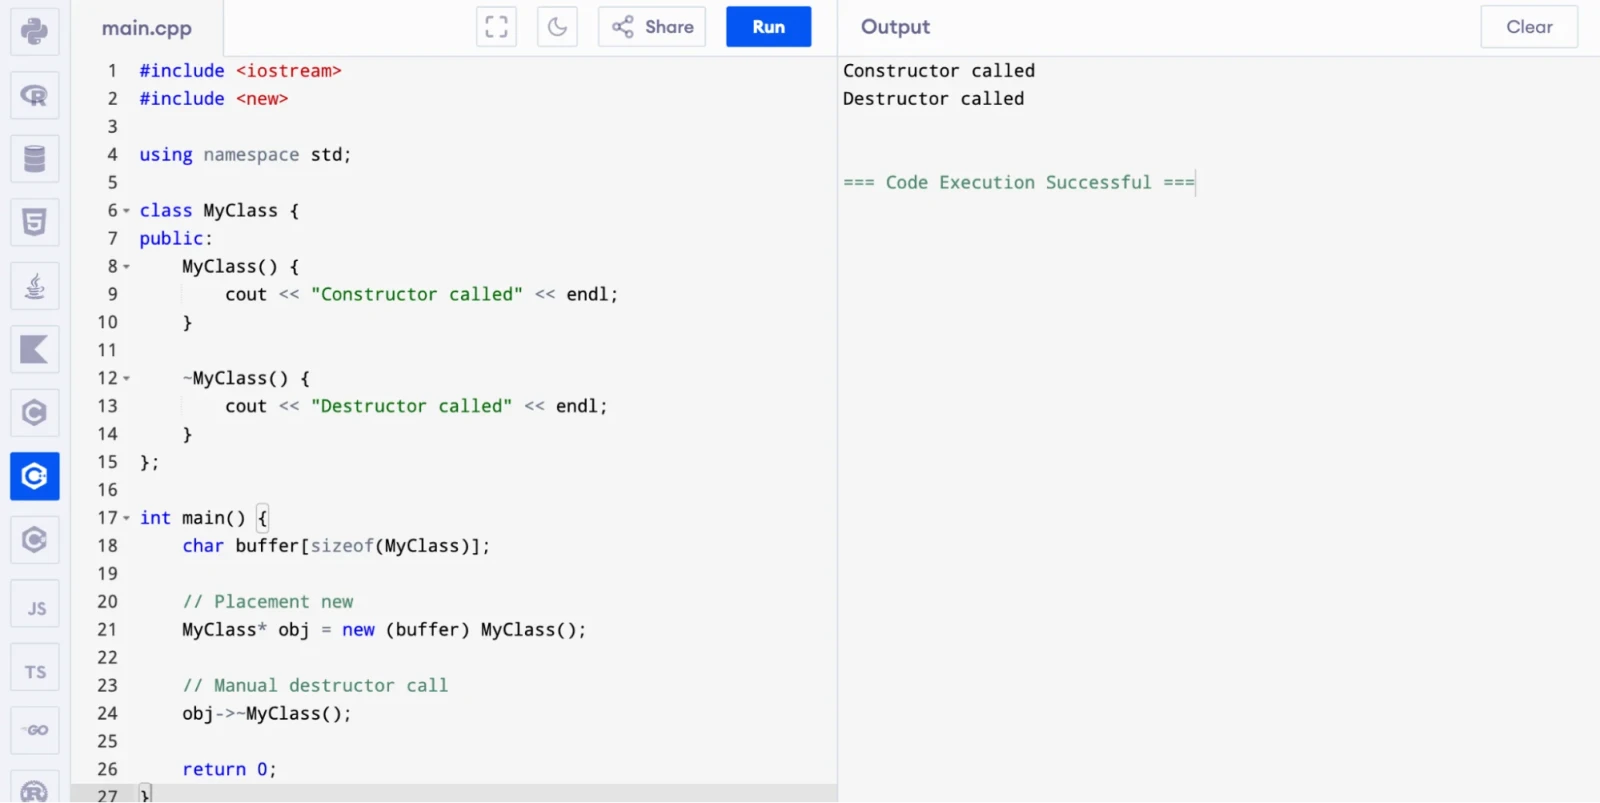Click line number 22 in gutter

point(107,658)
